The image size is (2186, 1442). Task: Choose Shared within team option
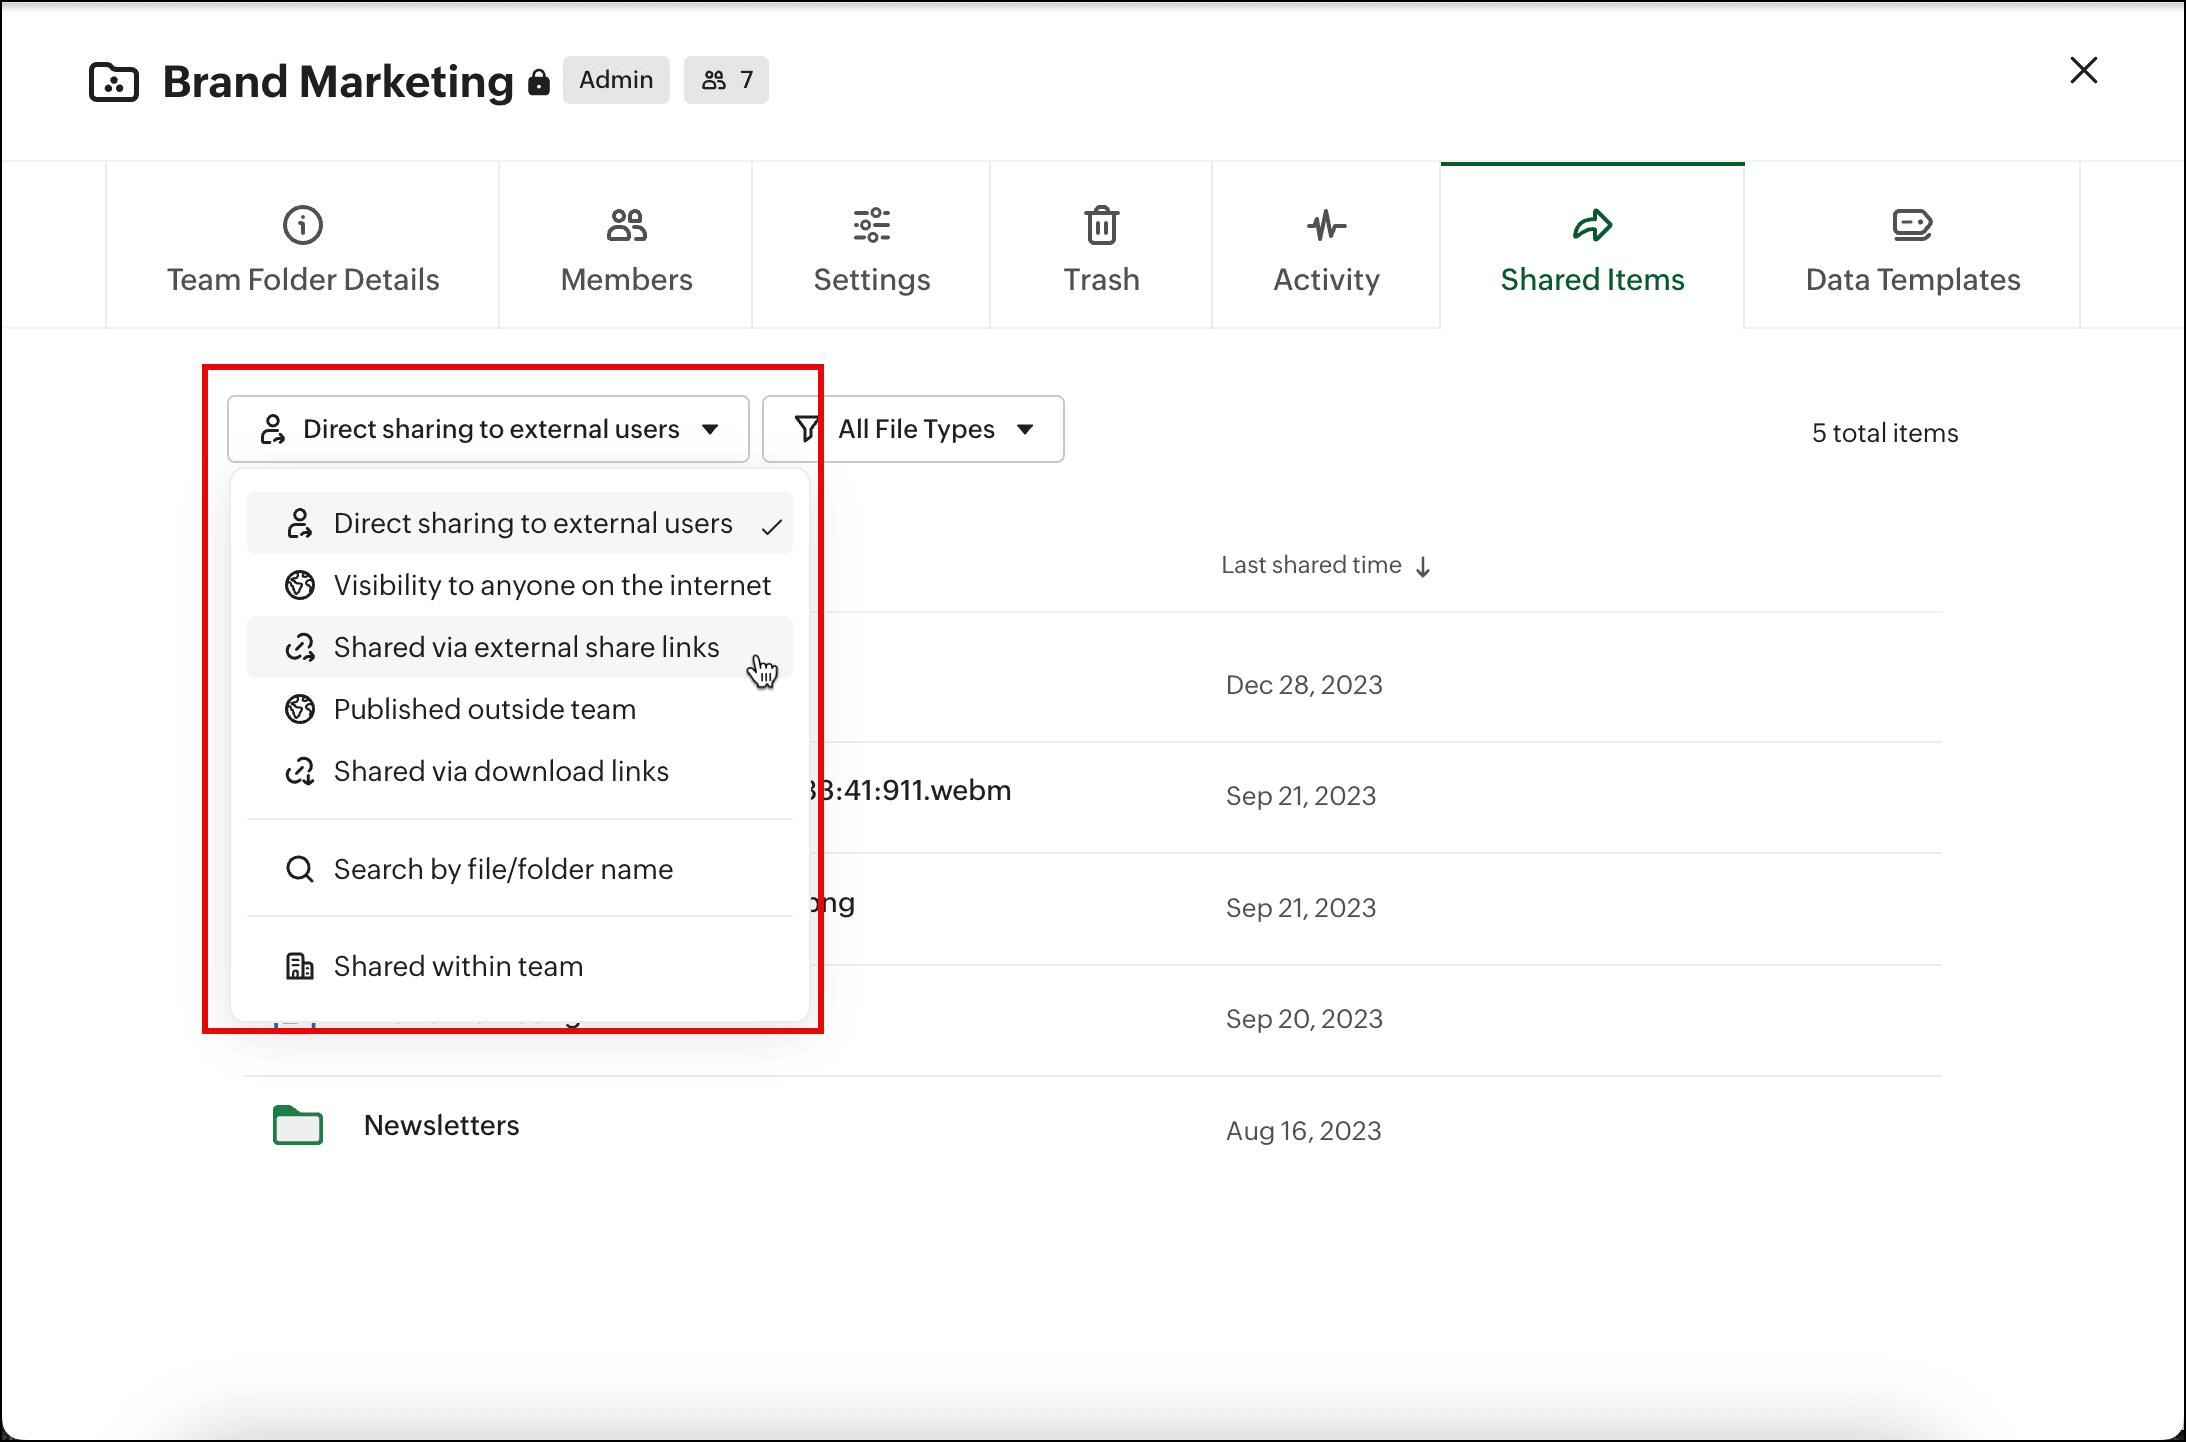coord(457,966)
